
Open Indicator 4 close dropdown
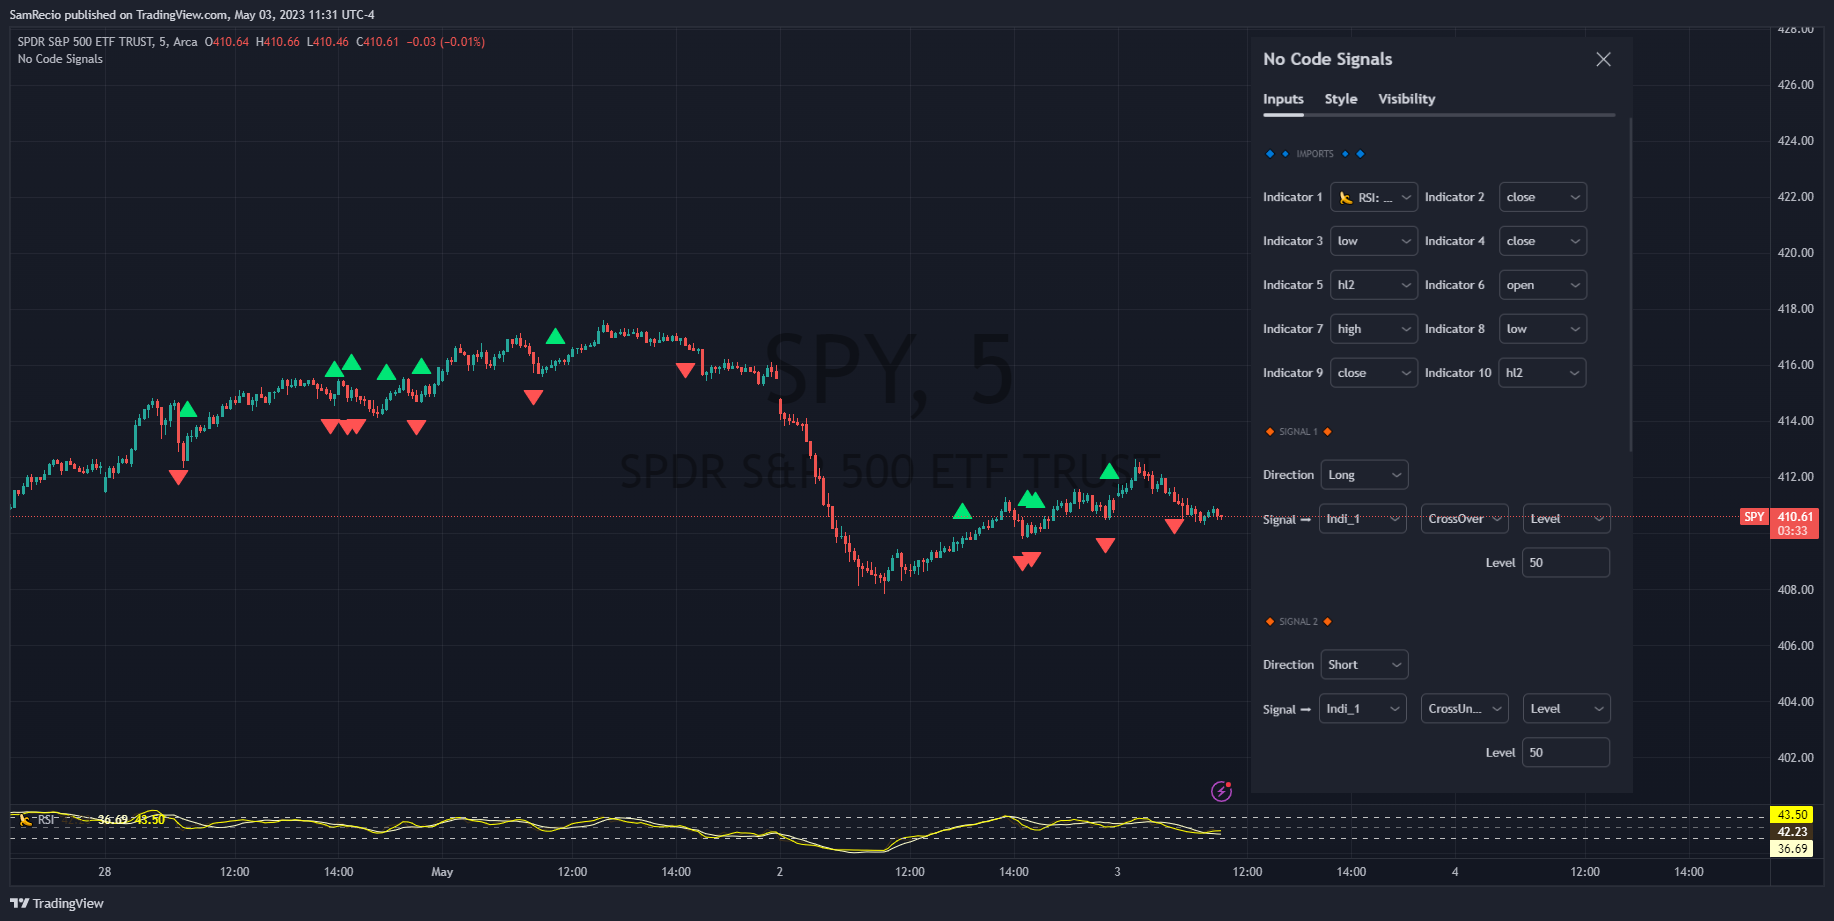pos(1542,241)
